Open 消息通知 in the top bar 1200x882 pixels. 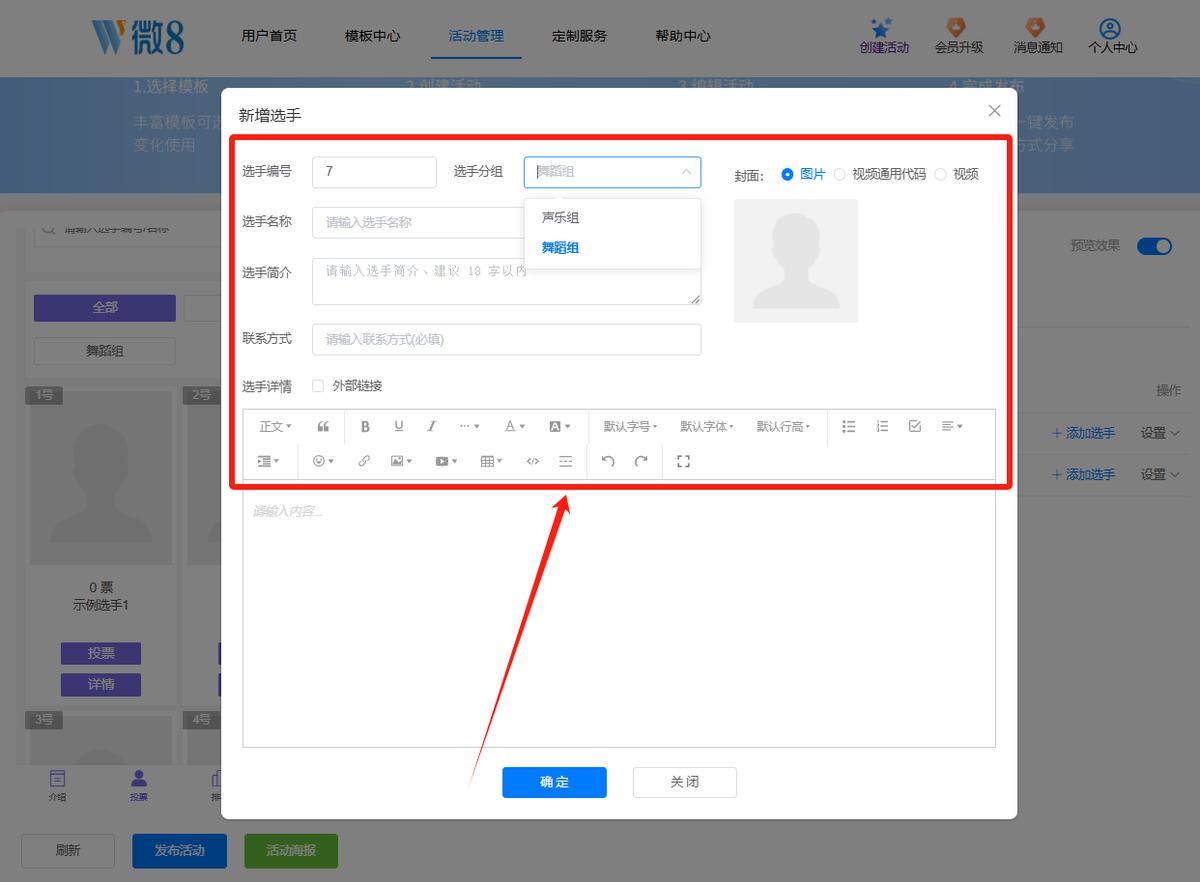(x=1037, y=36)
